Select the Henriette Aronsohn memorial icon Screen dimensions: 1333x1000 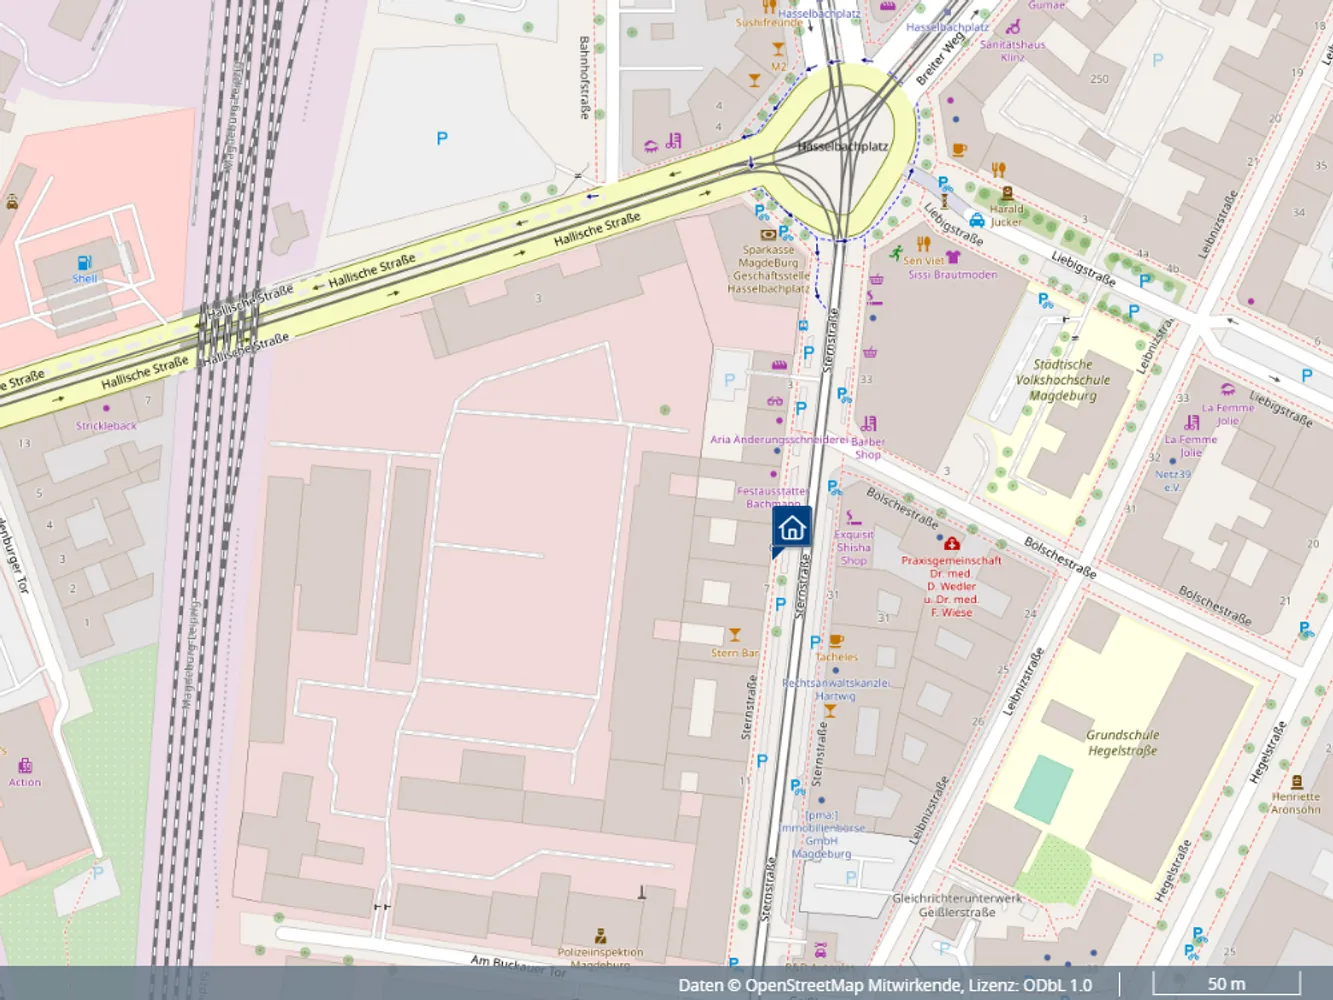pos(1297,781)
